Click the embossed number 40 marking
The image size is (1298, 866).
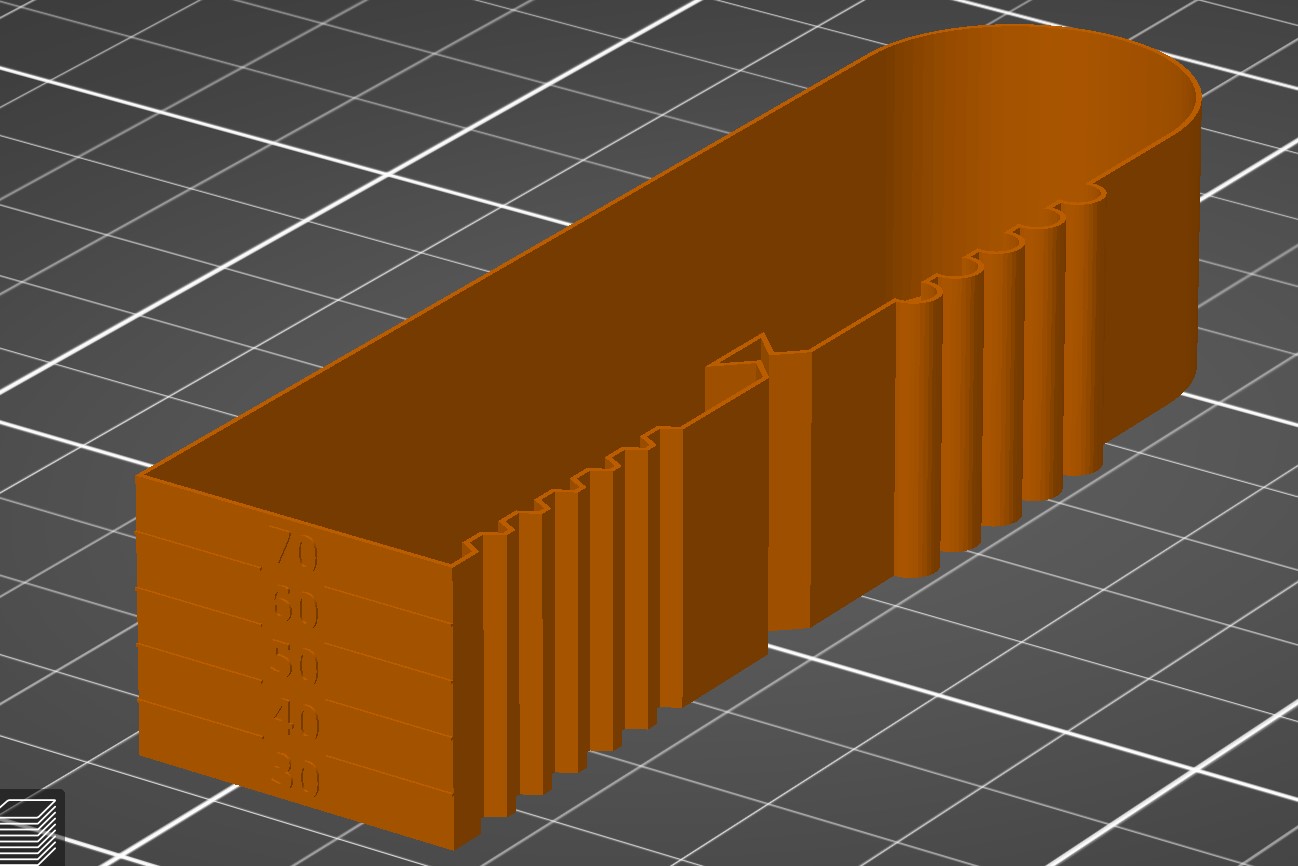[295, 720]
